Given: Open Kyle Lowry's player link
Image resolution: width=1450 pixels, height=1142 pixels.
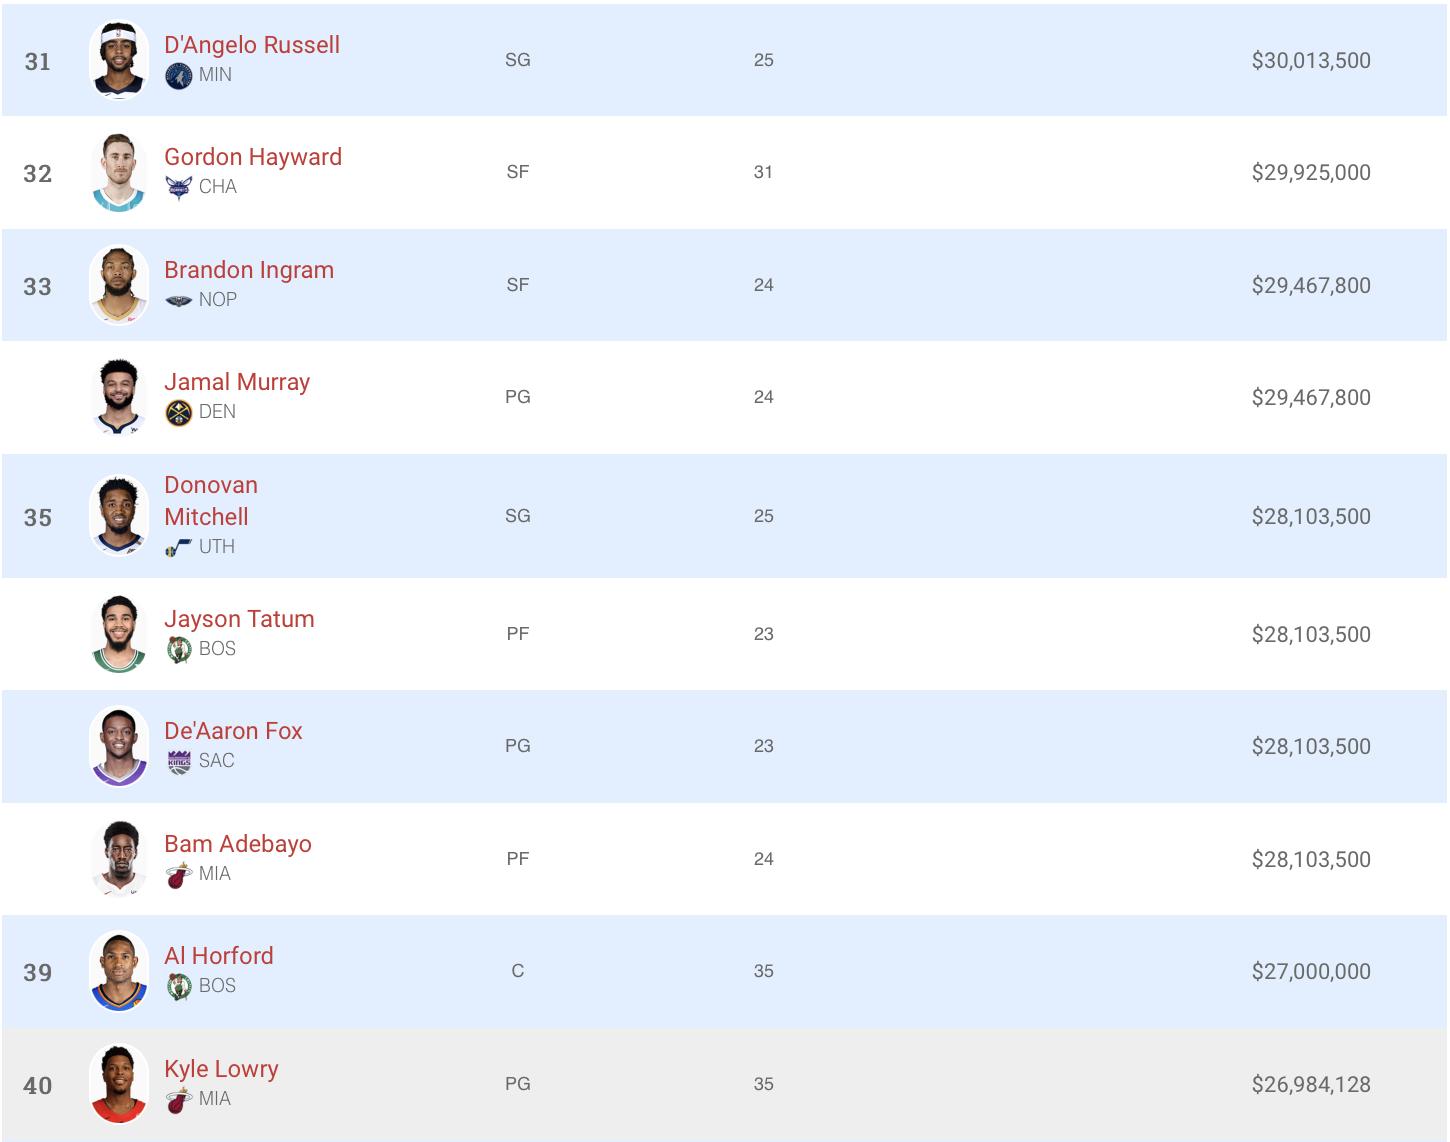Looking at the screenshot, I should (x=221, y=1069).
